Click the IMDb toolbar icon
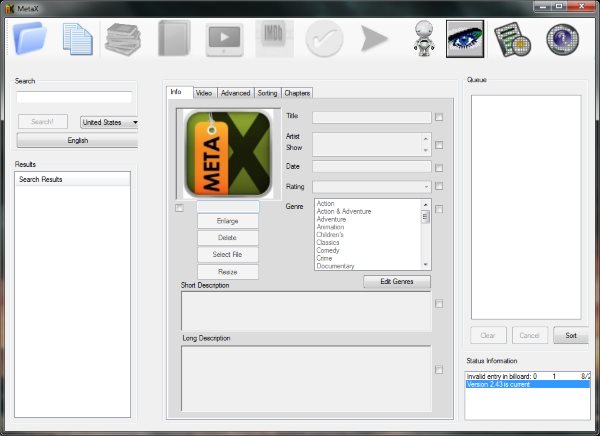This screenshot has width=600, height=436. [x=274, y=39]
